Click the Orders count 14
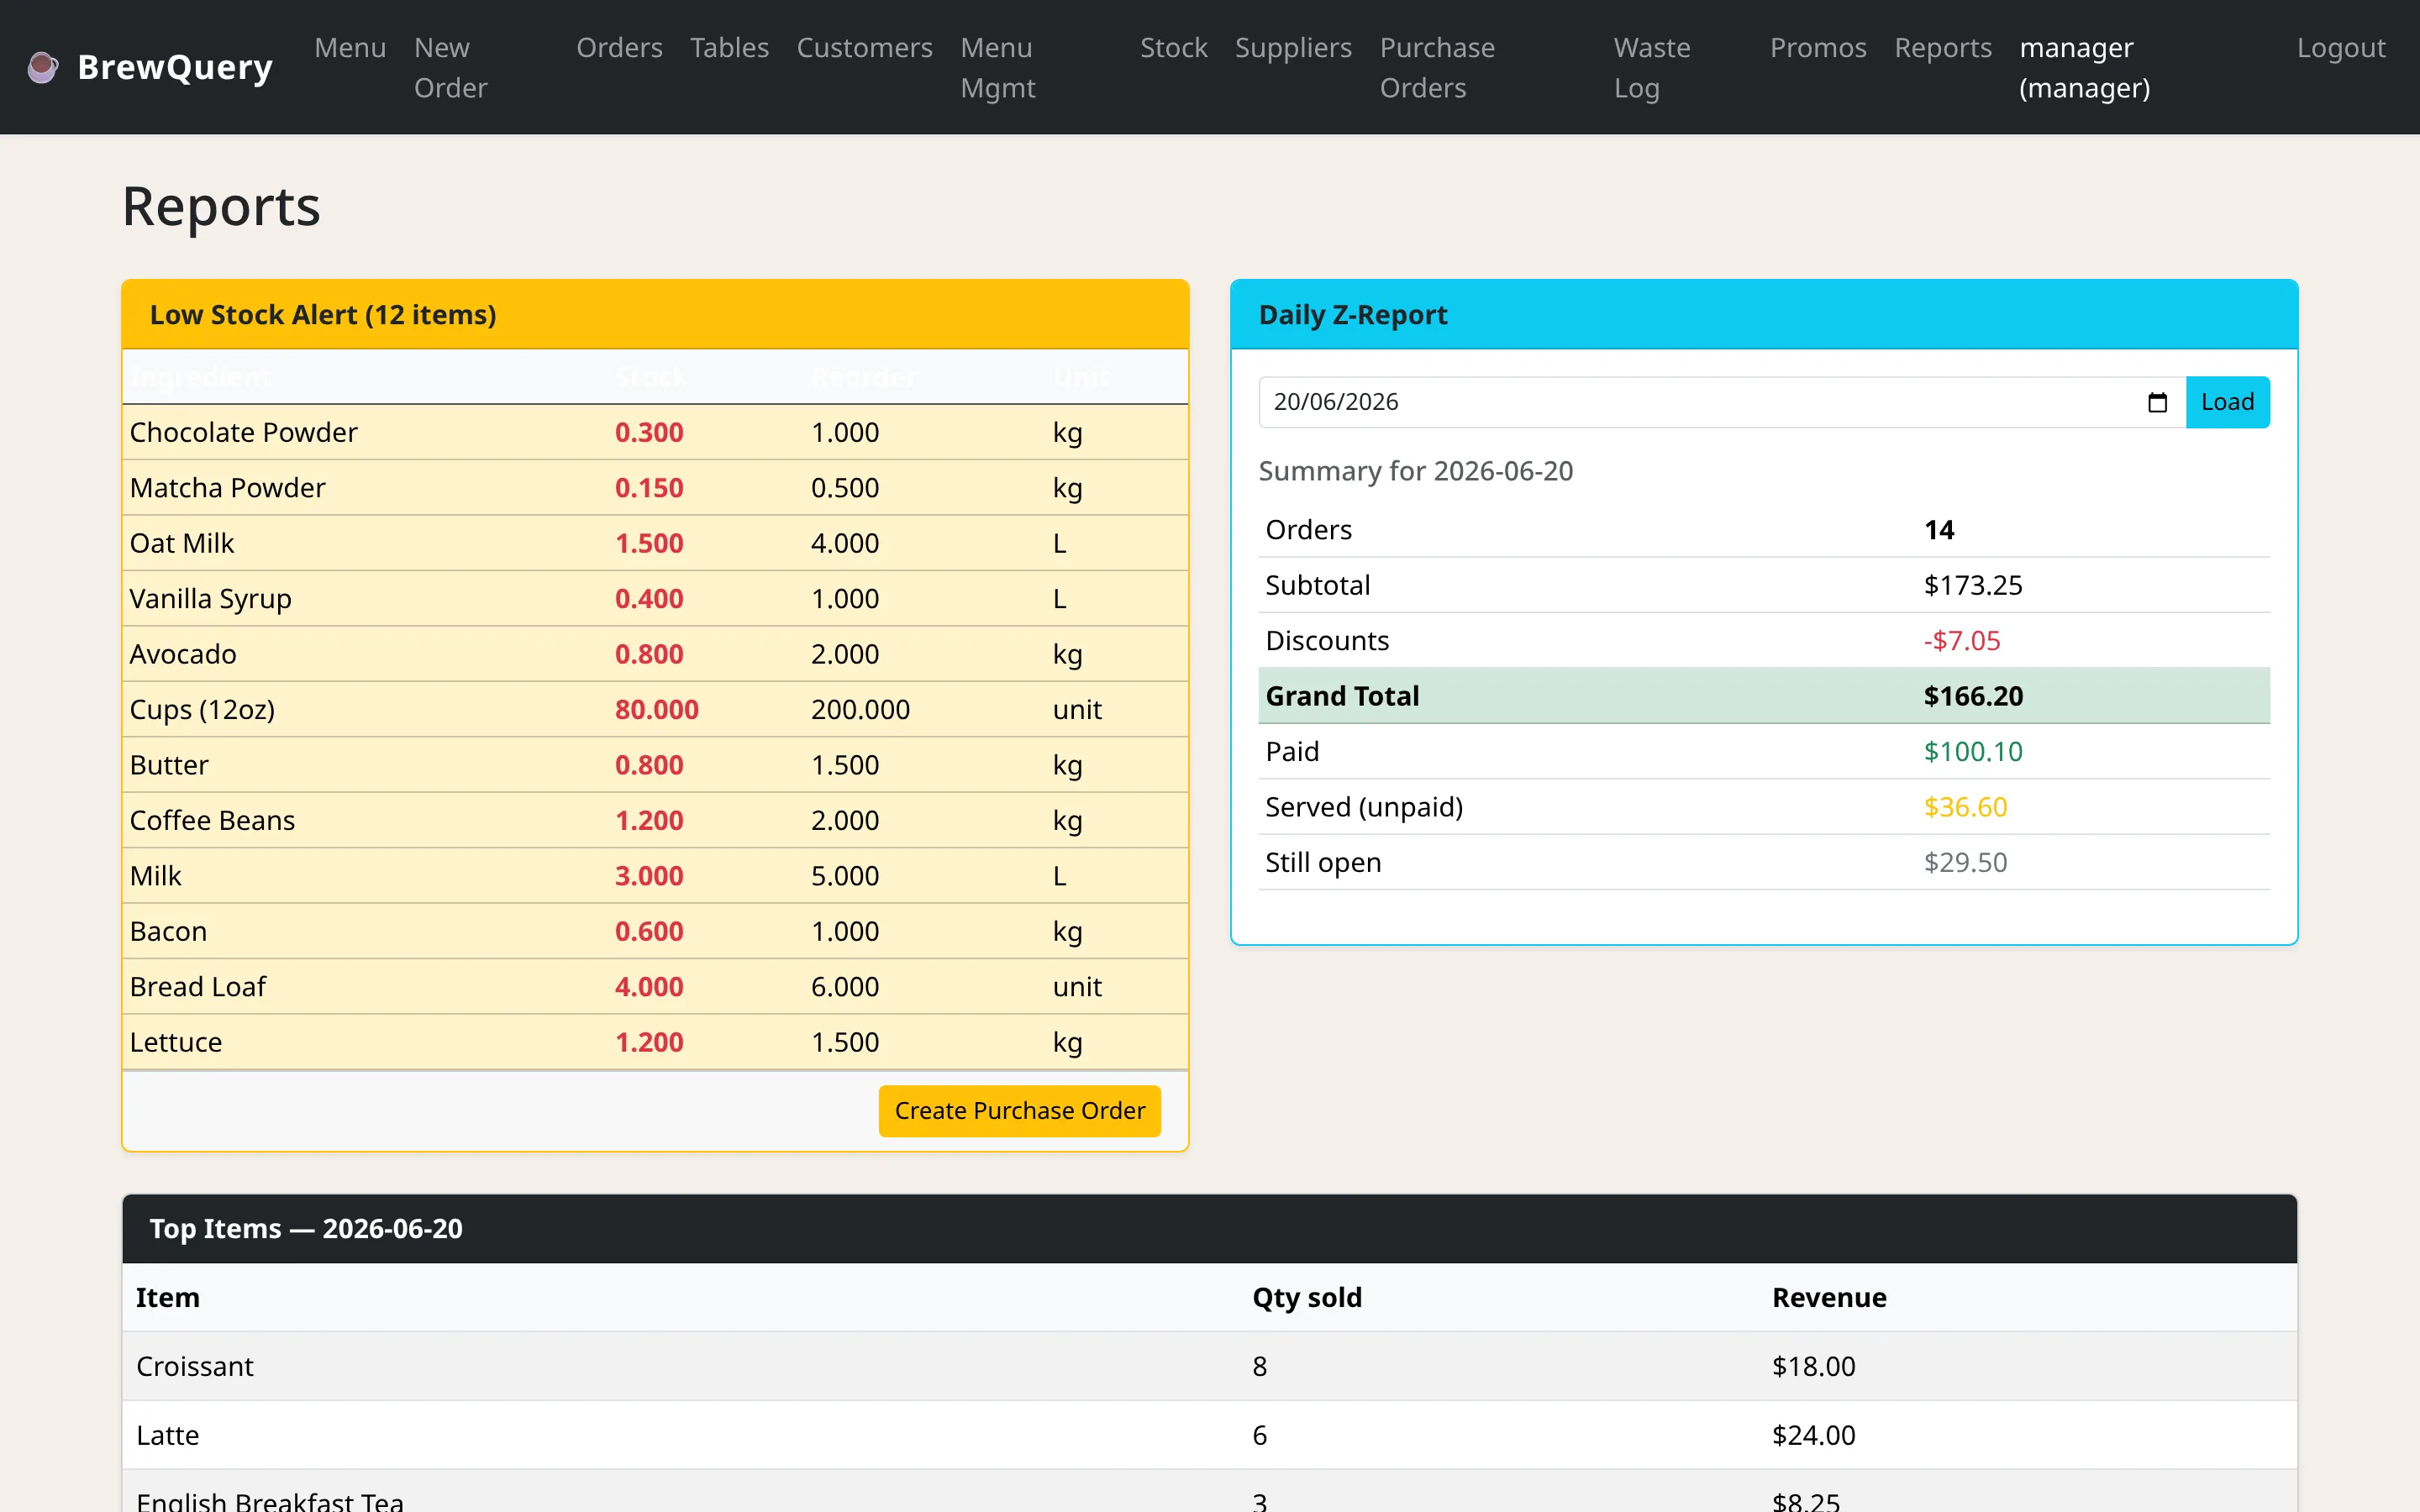The width and height of the screenshot is (2420, 1512). tap(1939, 530)
